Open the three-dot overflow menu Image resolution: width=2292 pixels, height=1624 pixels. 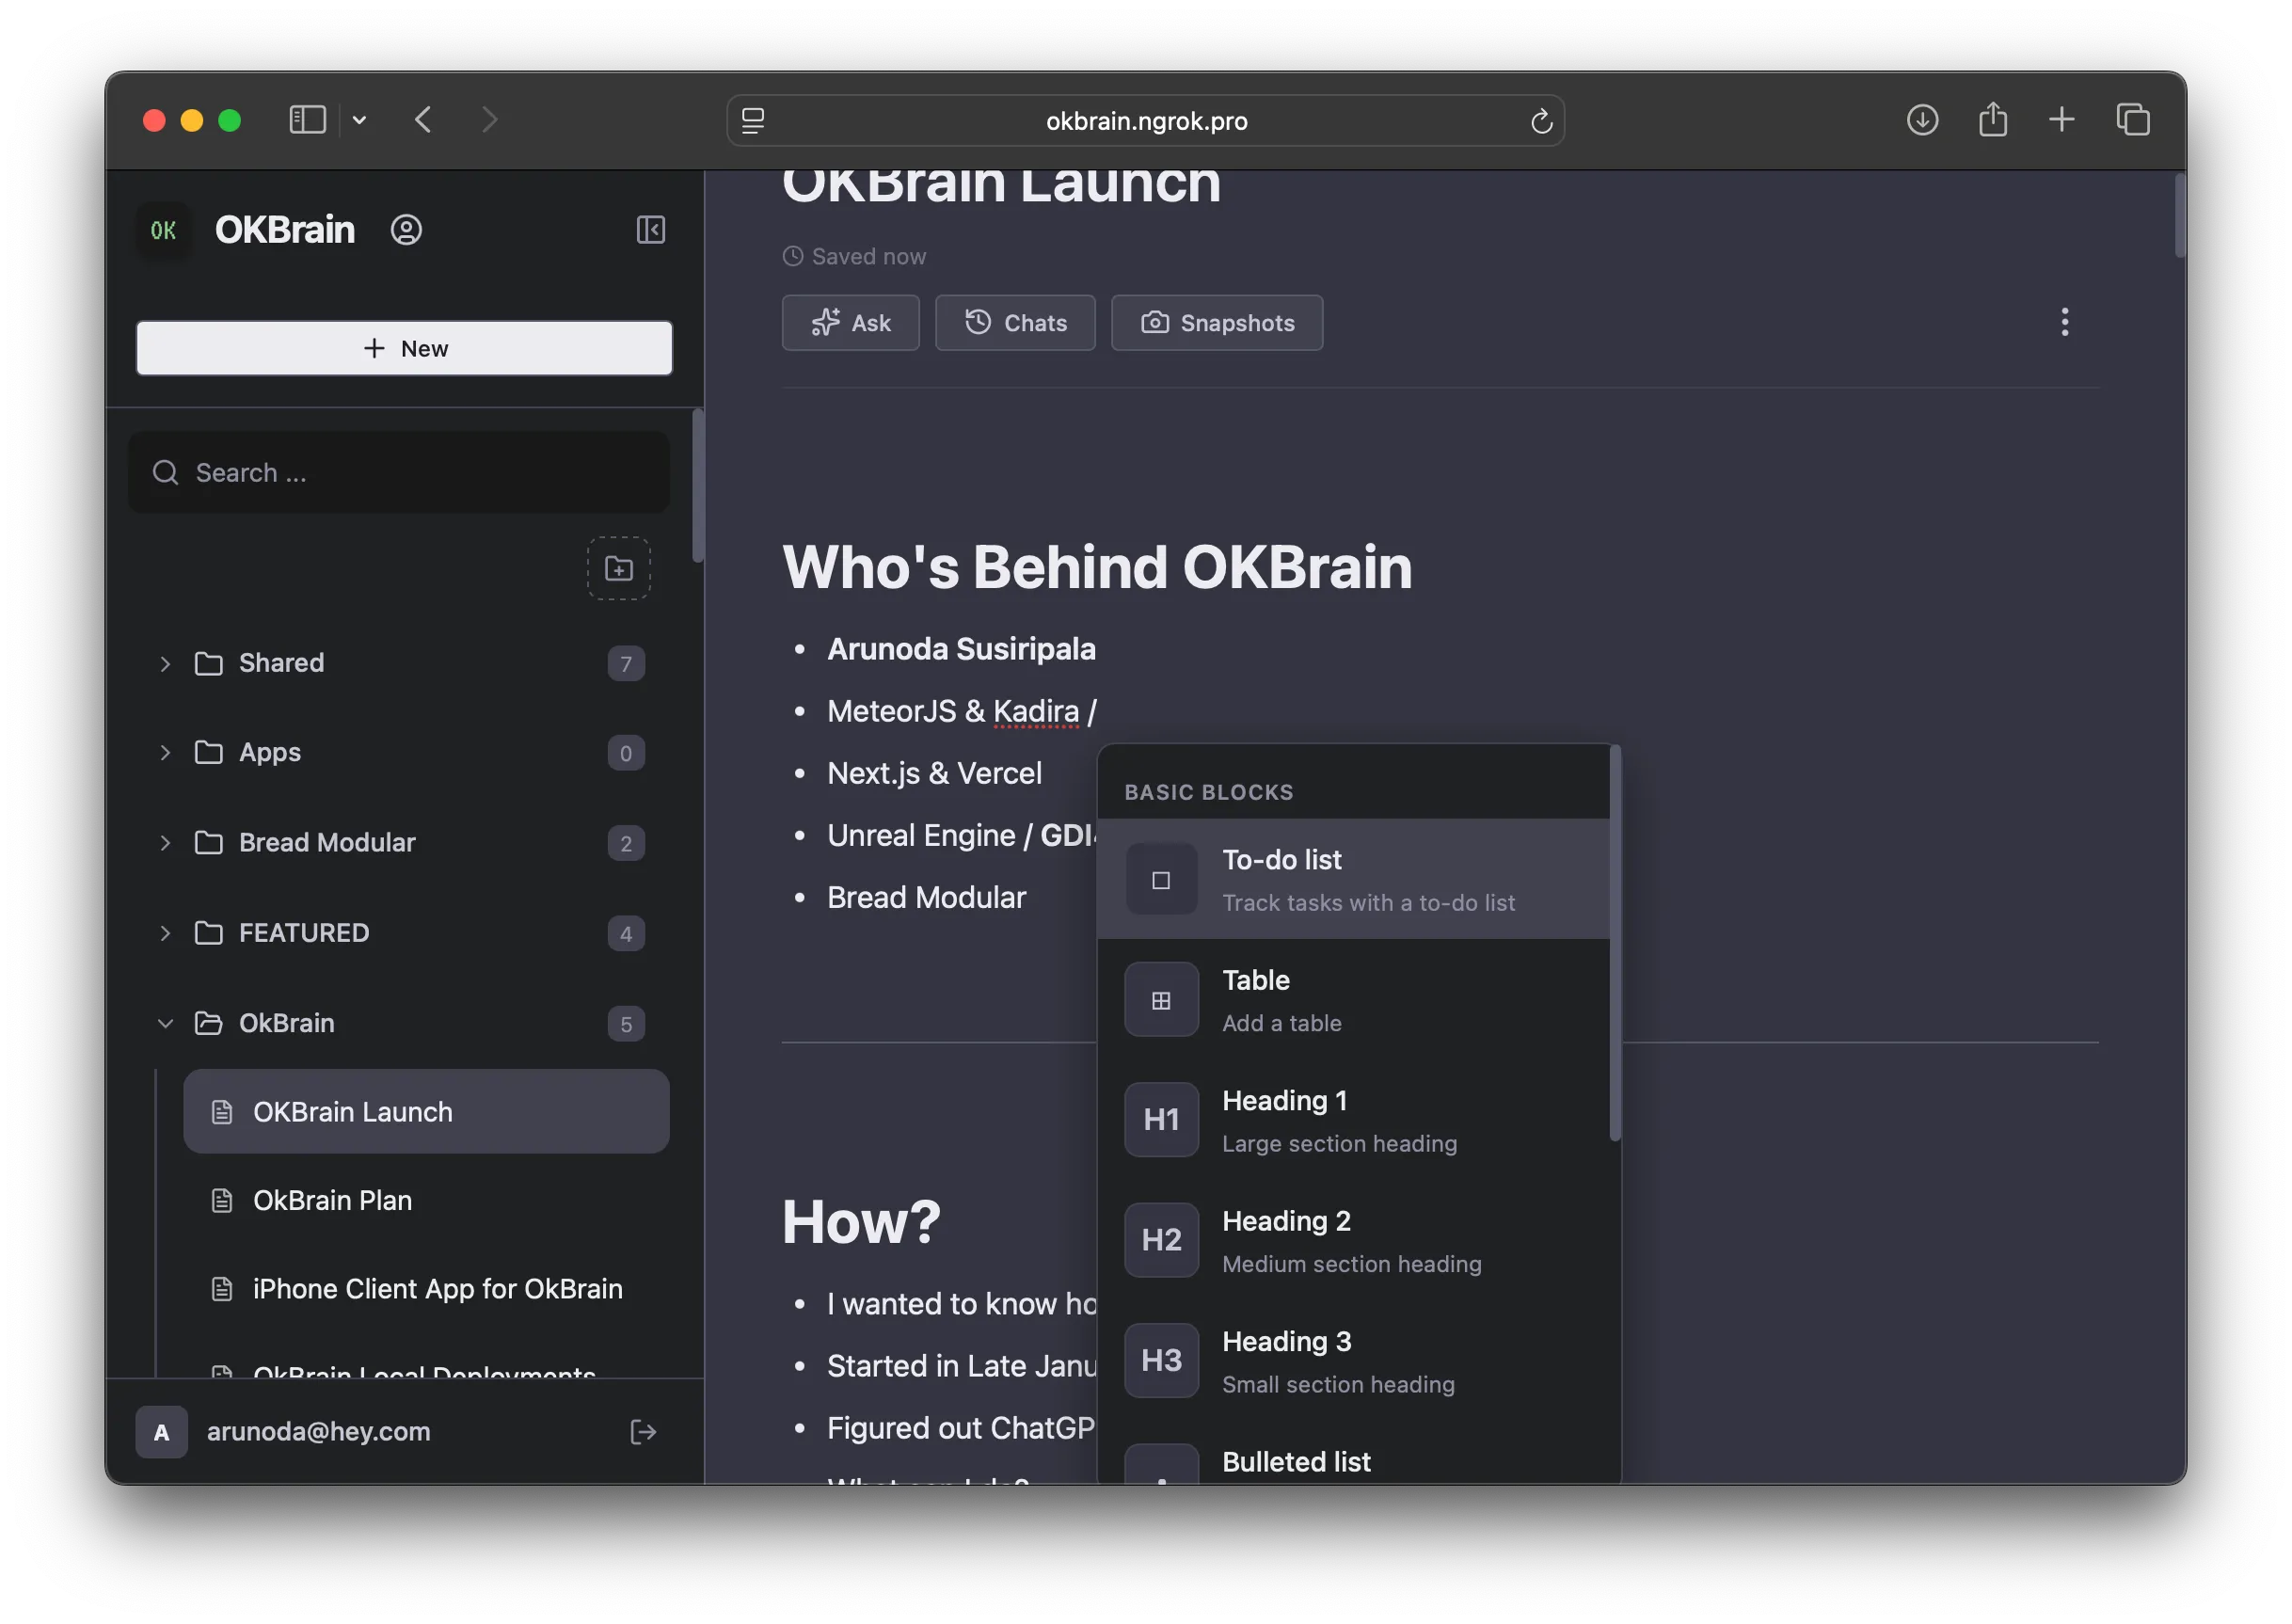[x=2064, y=322]
